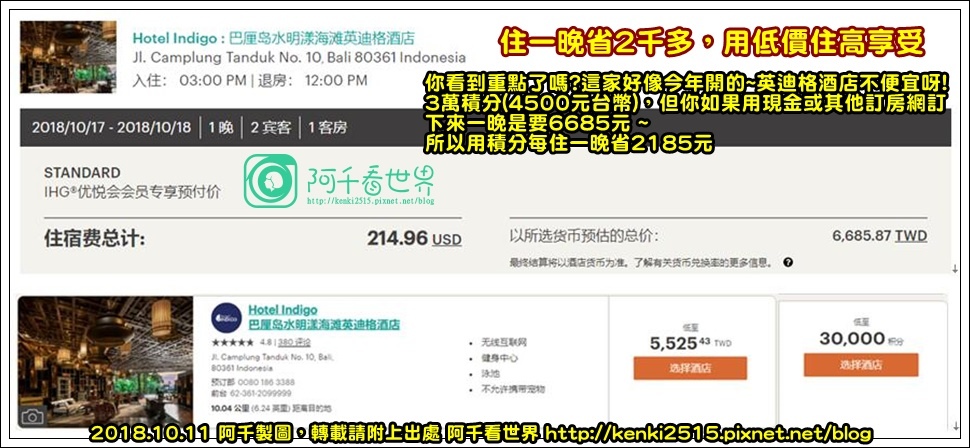Click the green 阿千看世界 watermark logo
The image size is (970, 448).
[270, 181]
